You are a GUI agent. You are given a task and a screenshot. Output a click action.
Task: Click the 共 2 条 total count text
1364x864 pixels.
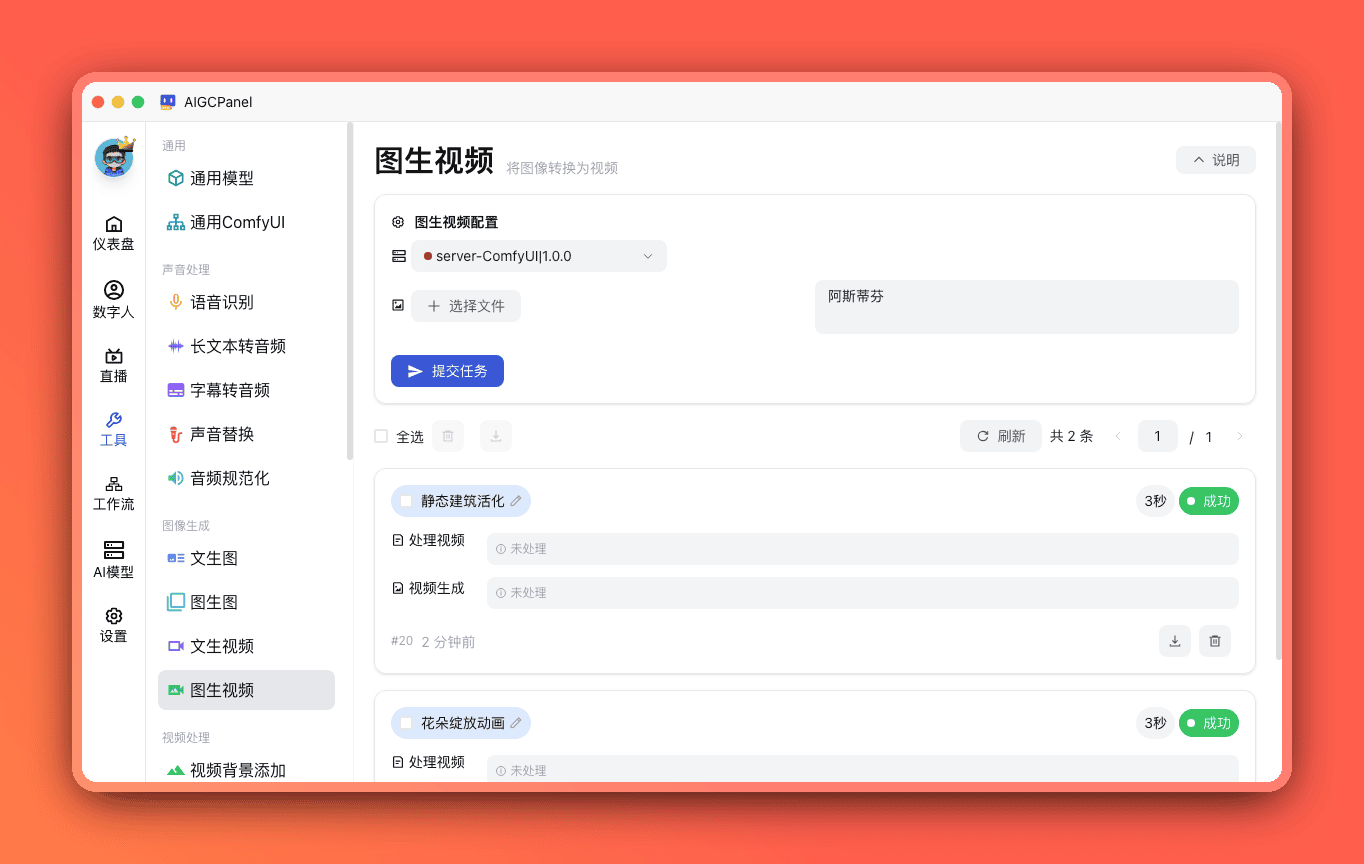click(1072, 436)
